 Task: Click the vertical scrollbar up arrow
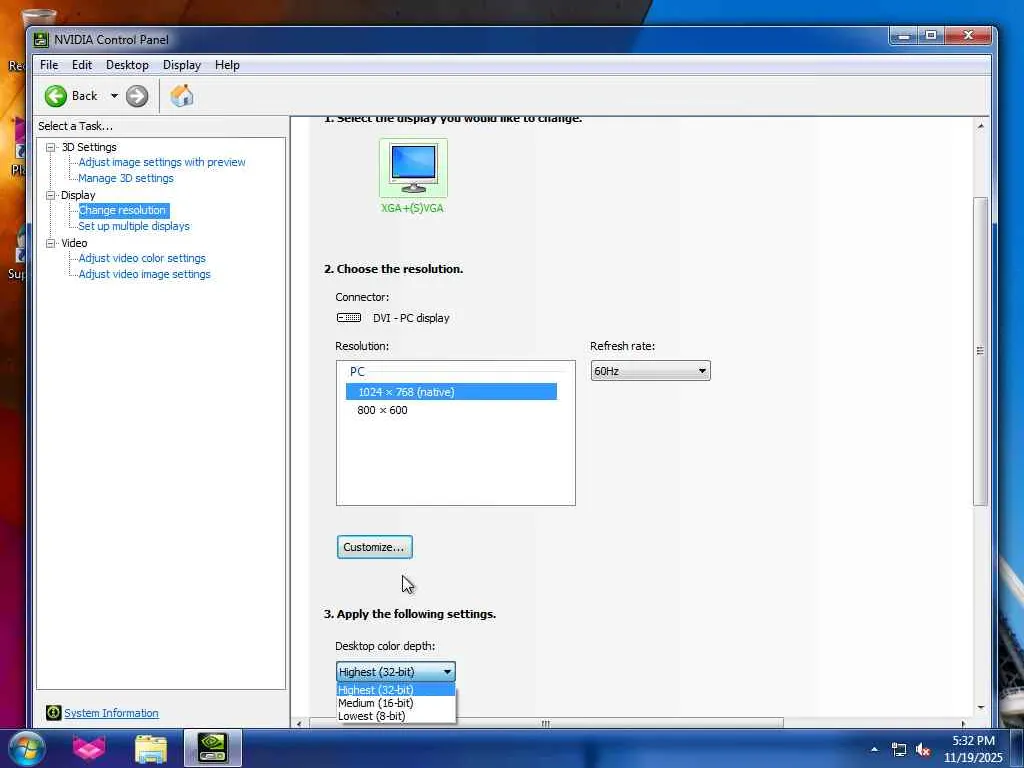coord(980,125)
